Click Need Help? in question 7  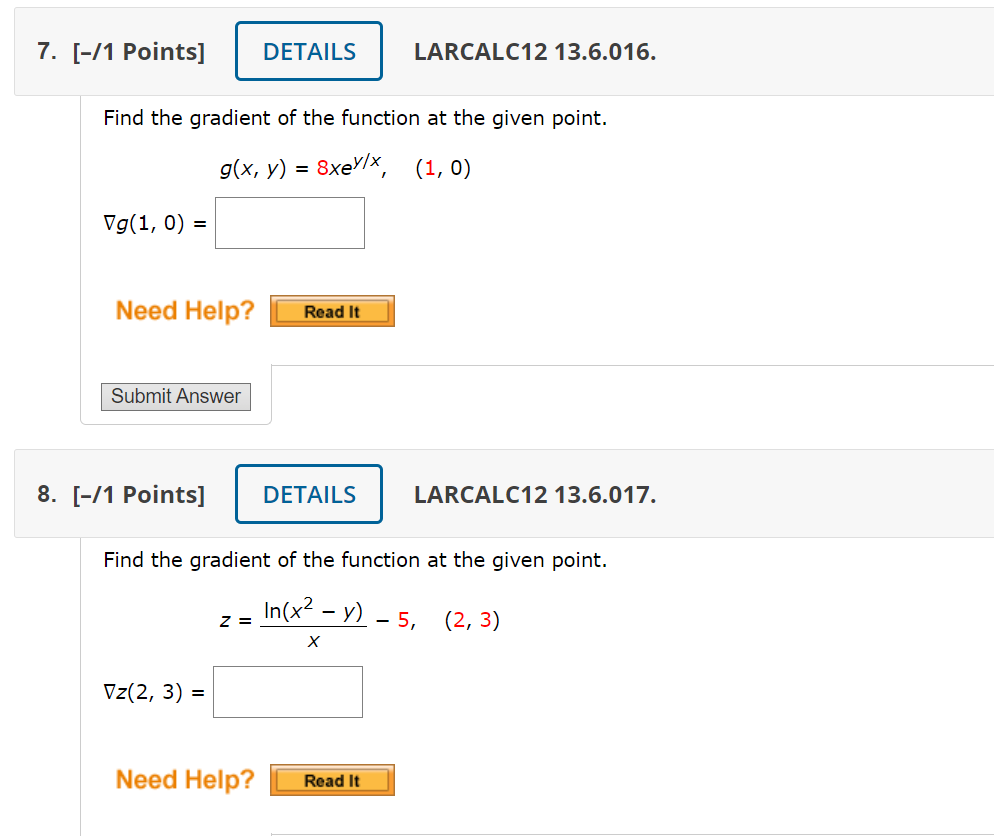click(184, 310)
